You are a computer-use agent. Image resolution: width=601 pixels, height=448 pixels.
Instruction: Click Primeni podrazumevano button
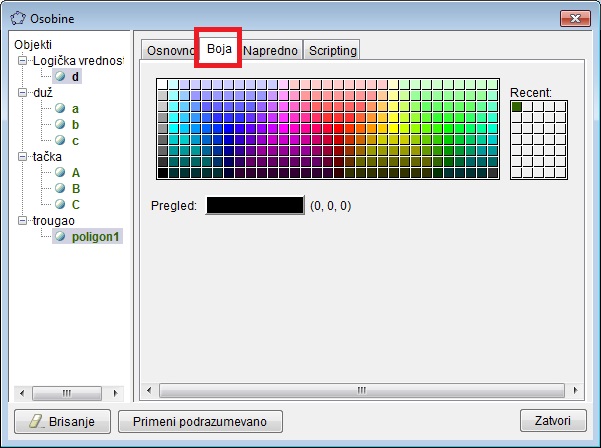200,421
